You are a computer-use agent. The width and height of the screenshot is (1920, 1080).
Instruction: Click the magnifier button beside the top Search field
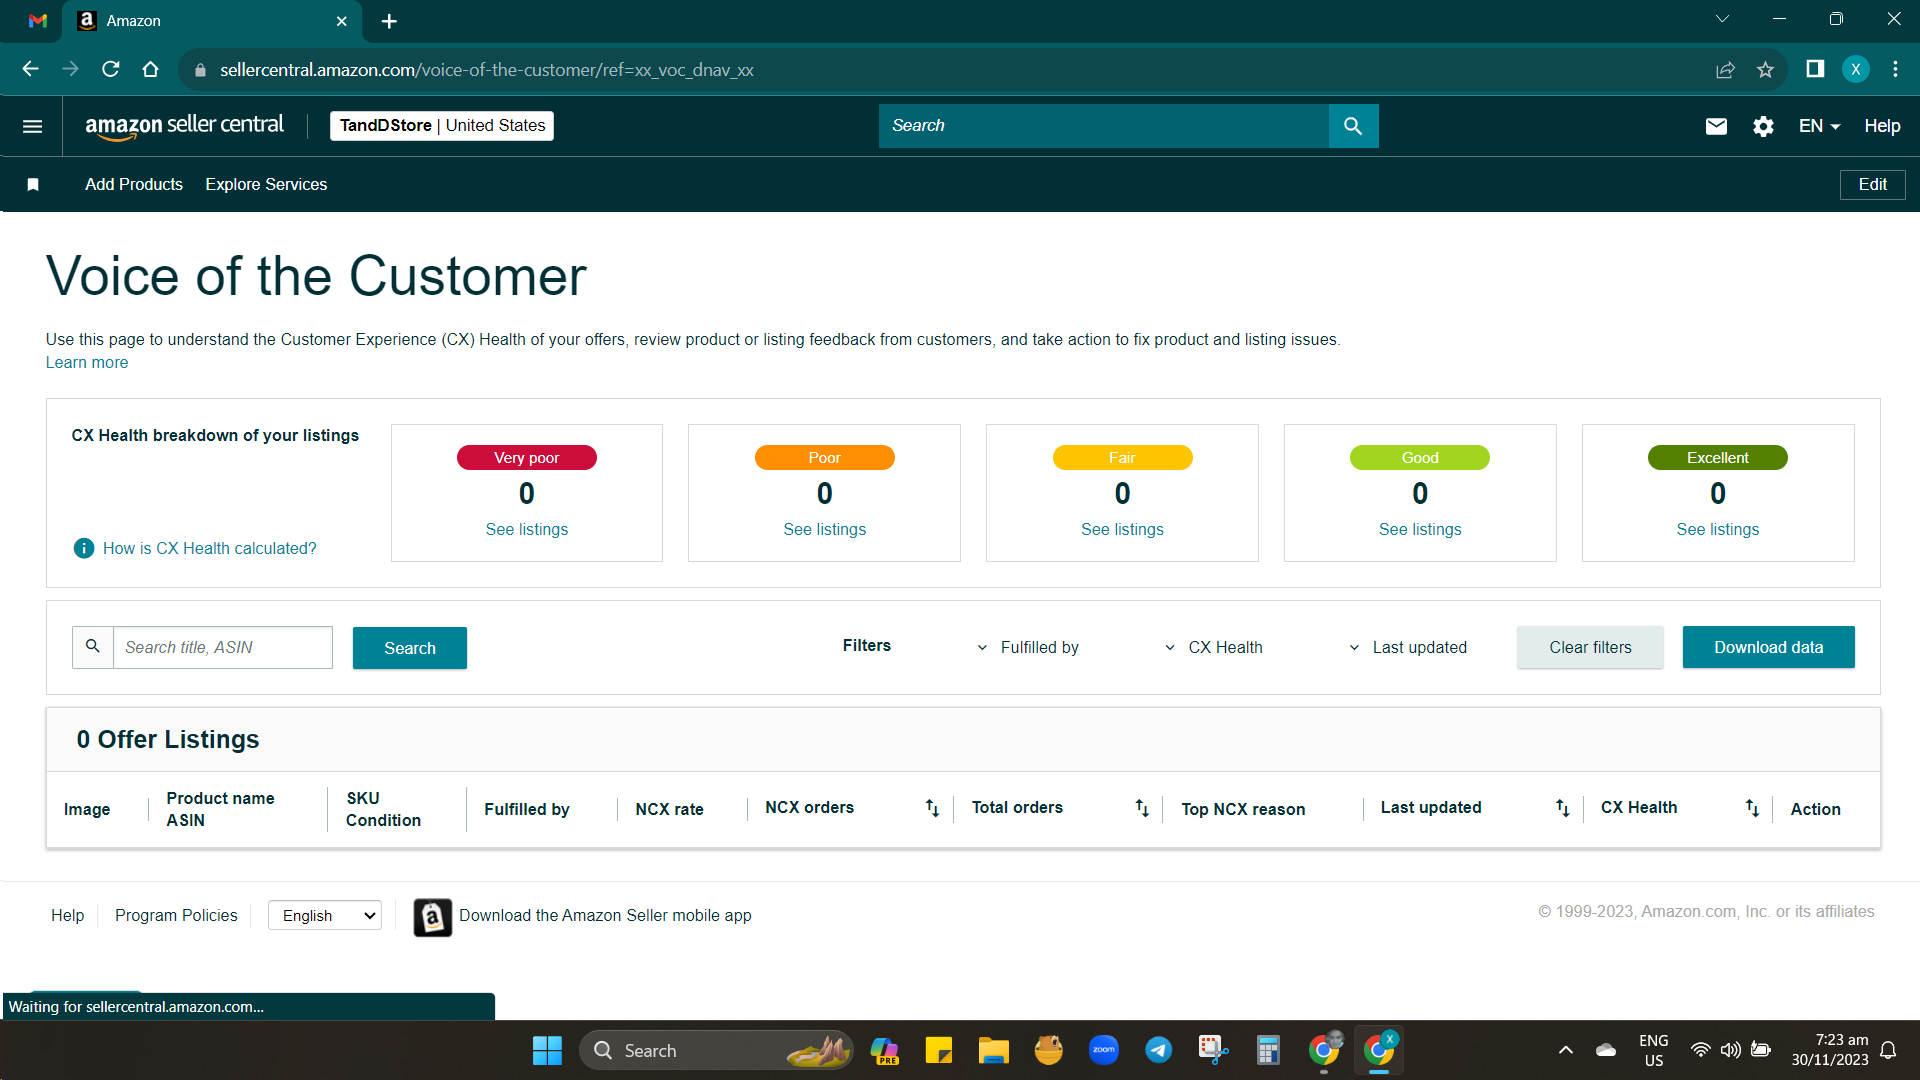[x=1353, y=126]
